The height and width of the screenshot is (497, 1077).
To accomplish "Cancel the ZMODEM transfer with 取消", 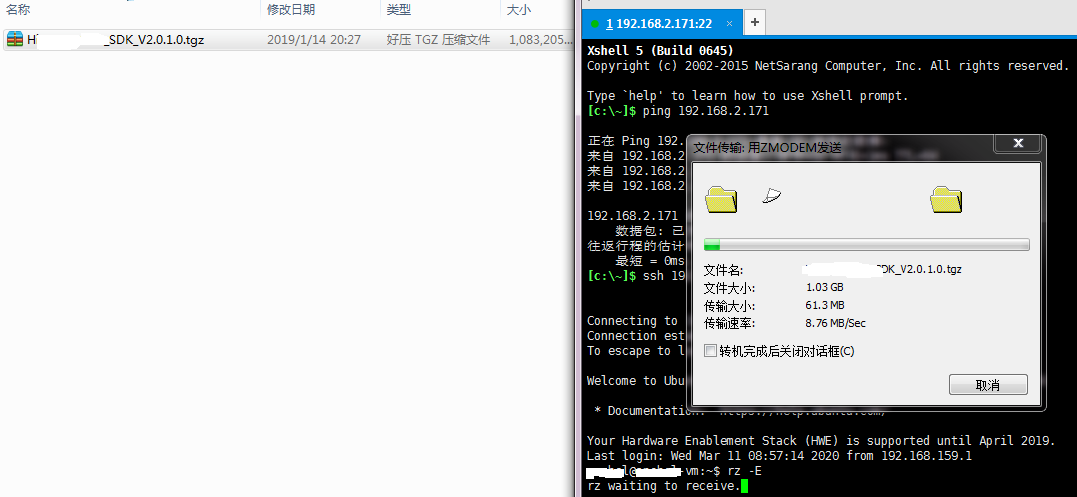I will pyautogui.click(x=988, y=385).
